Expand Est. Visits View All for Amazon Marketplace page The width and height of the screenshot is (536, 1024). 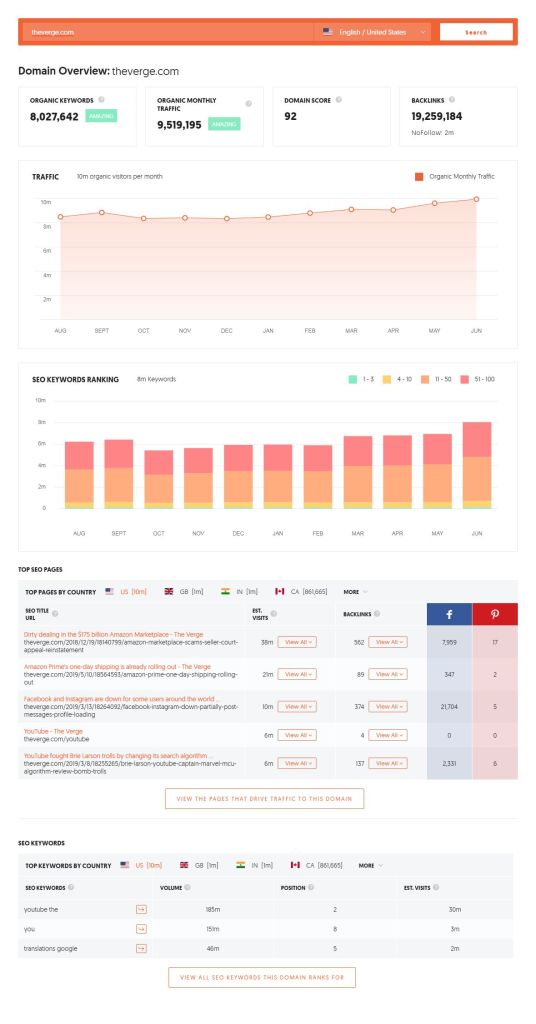tap(297, 642)
